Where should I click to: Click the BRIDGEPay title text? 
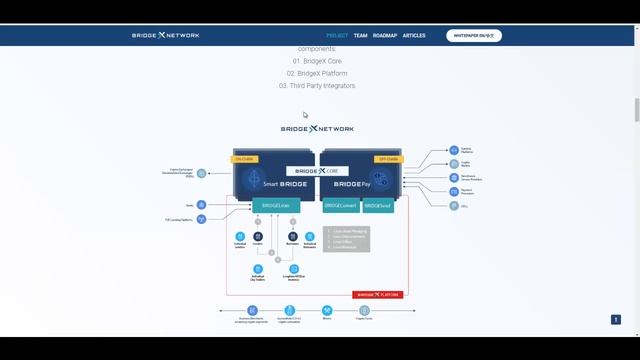click(x=352, y=184)
